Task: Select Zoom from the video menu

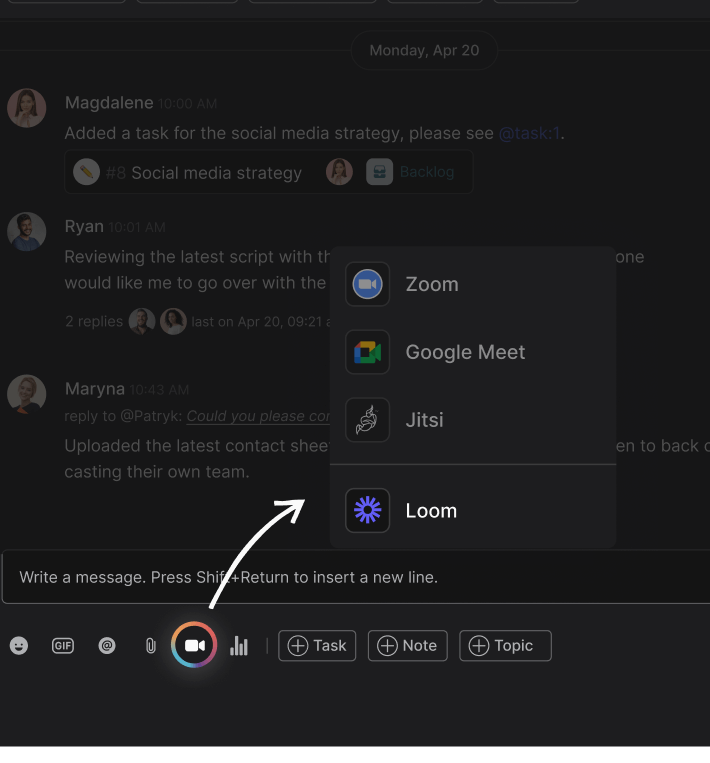Action: point(473,284)
